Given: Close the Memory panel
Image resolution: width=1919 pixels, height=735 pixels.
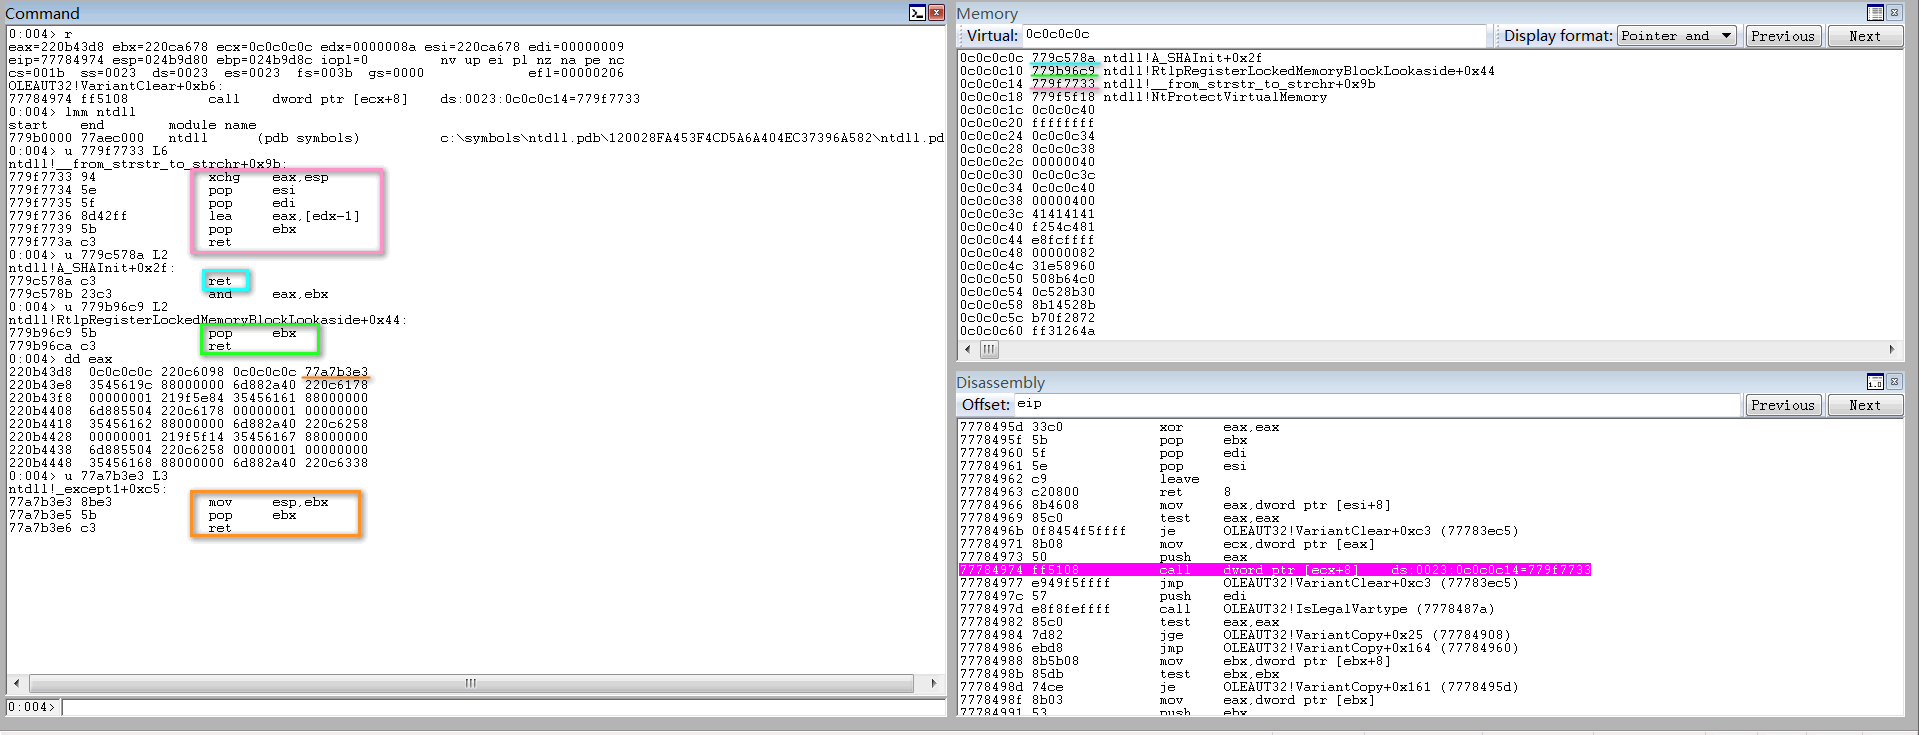Looking at the screenshot, I should pos(1894,13).
